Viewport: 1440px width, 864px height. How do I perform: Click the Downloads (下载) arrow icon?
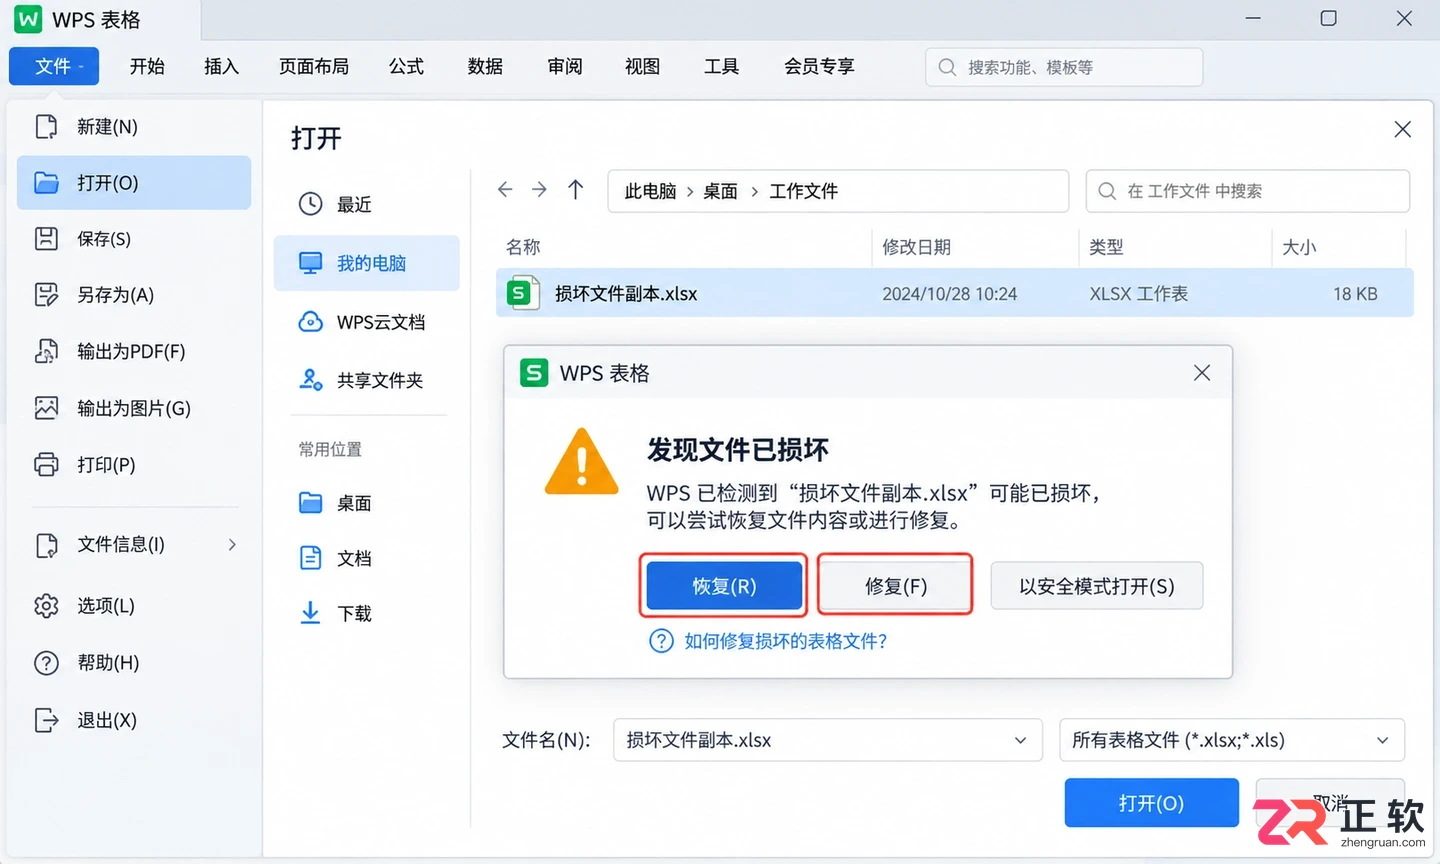click(311, 613)
